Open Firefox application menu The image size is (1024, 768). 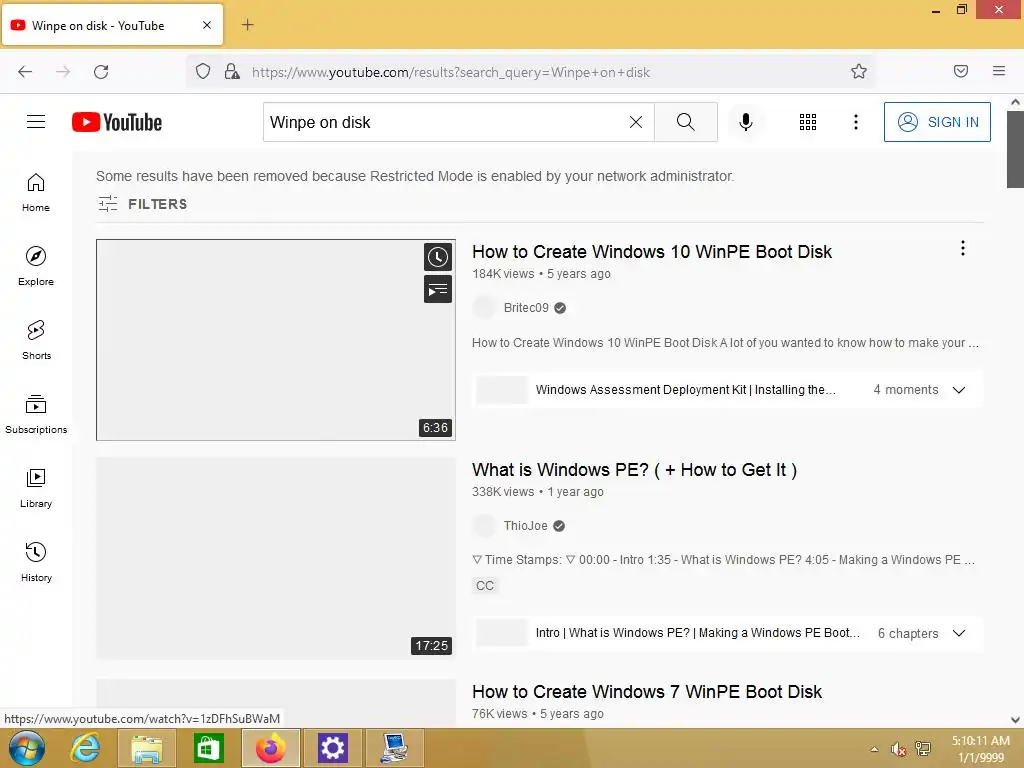click(x=999, y=71)
